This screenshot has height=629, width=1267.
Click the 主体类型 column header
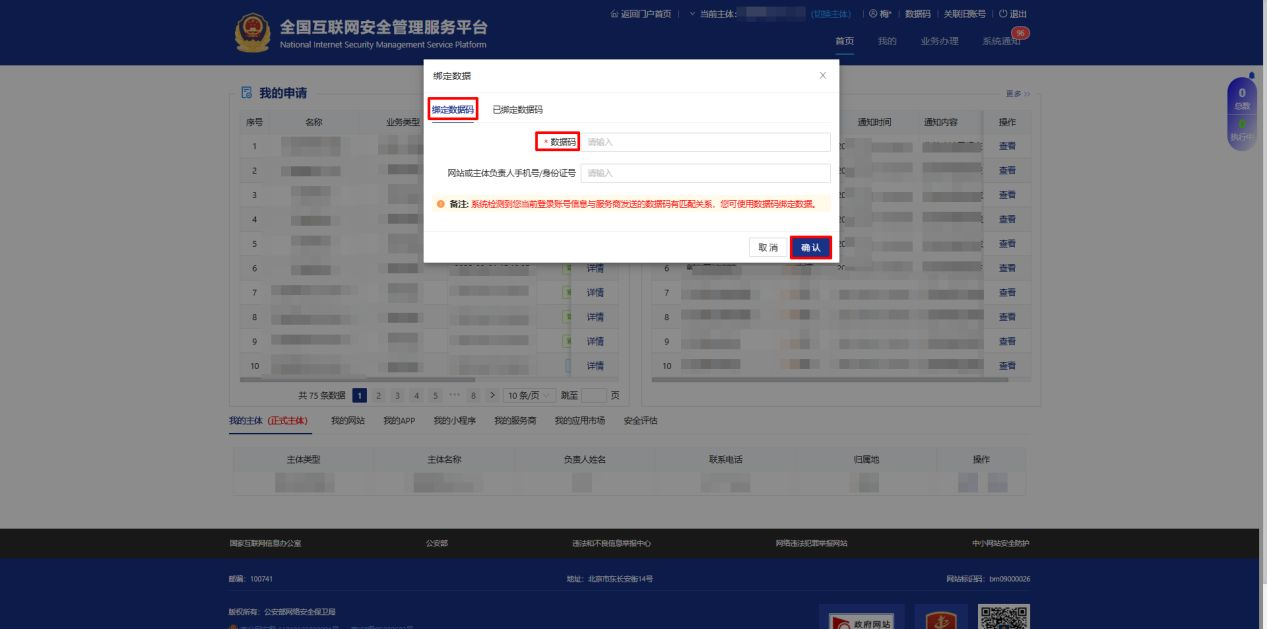click(303, 459)
